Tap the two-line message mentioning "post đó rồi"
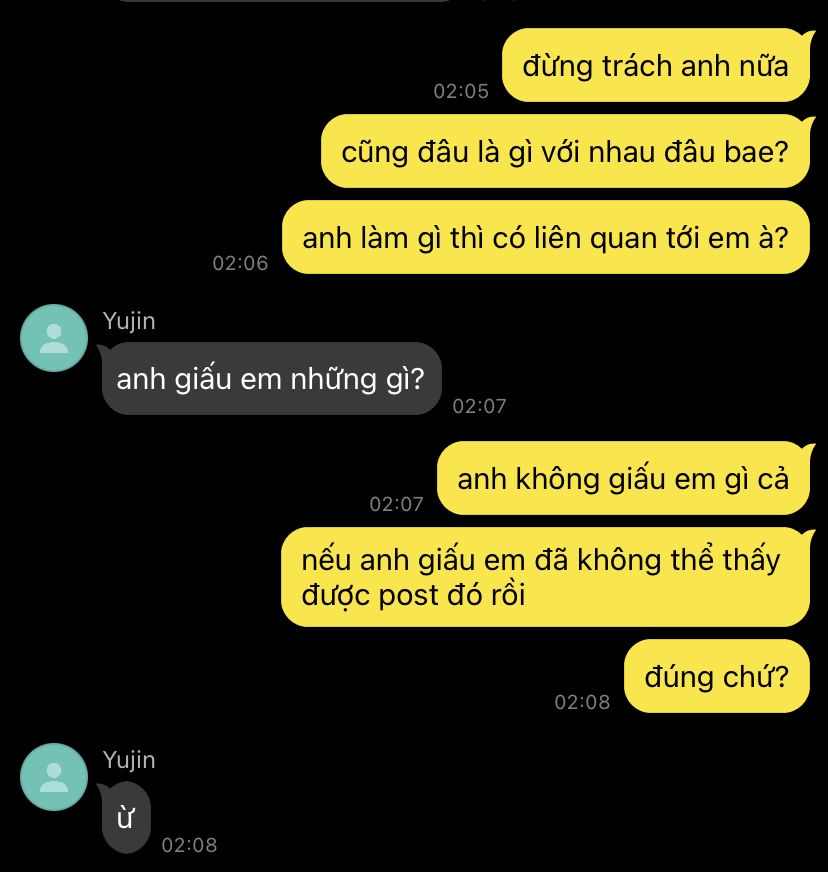The height and width of the screenshot is (872, 828). (546, 577)
